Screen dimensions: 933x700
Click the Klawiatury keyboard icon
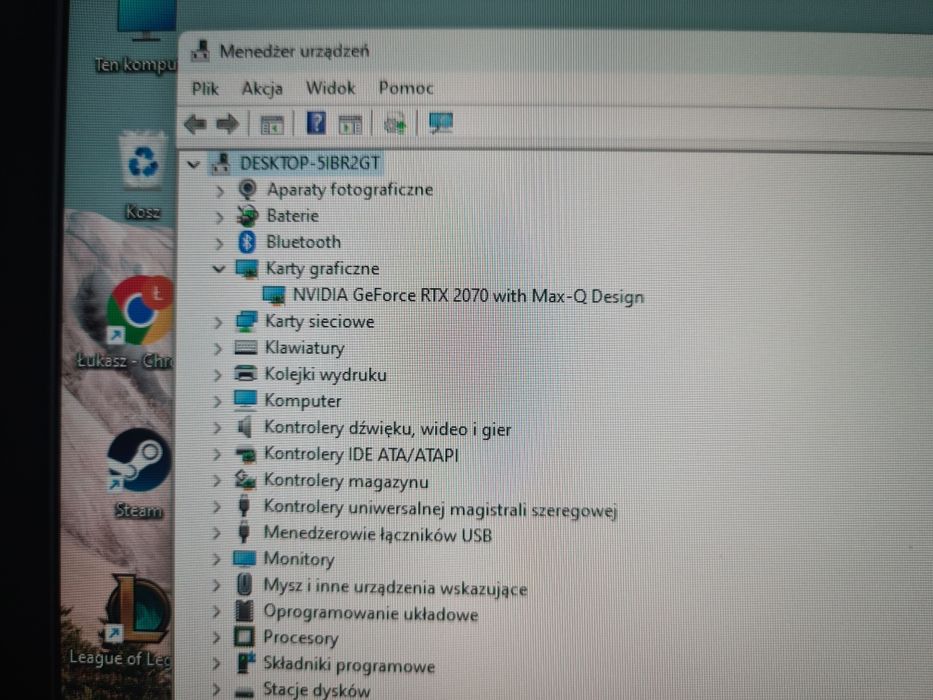pyautogui.click(x=246, y=347)
